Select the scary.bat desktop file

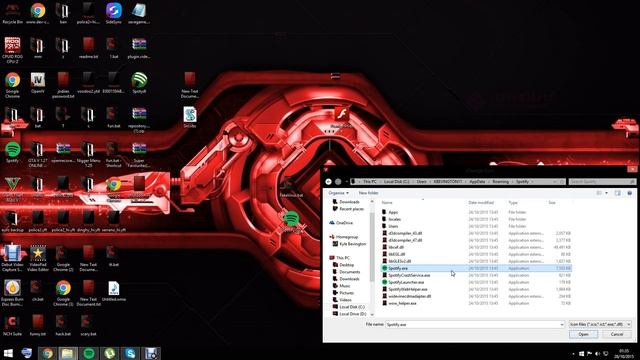(88, 325)
